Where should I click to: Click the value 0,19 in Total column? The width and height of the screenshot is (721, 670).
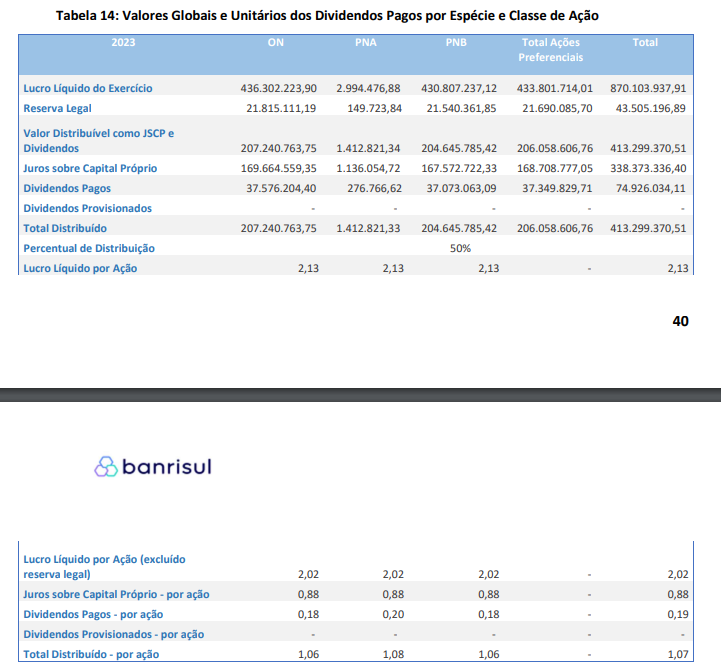678,614
